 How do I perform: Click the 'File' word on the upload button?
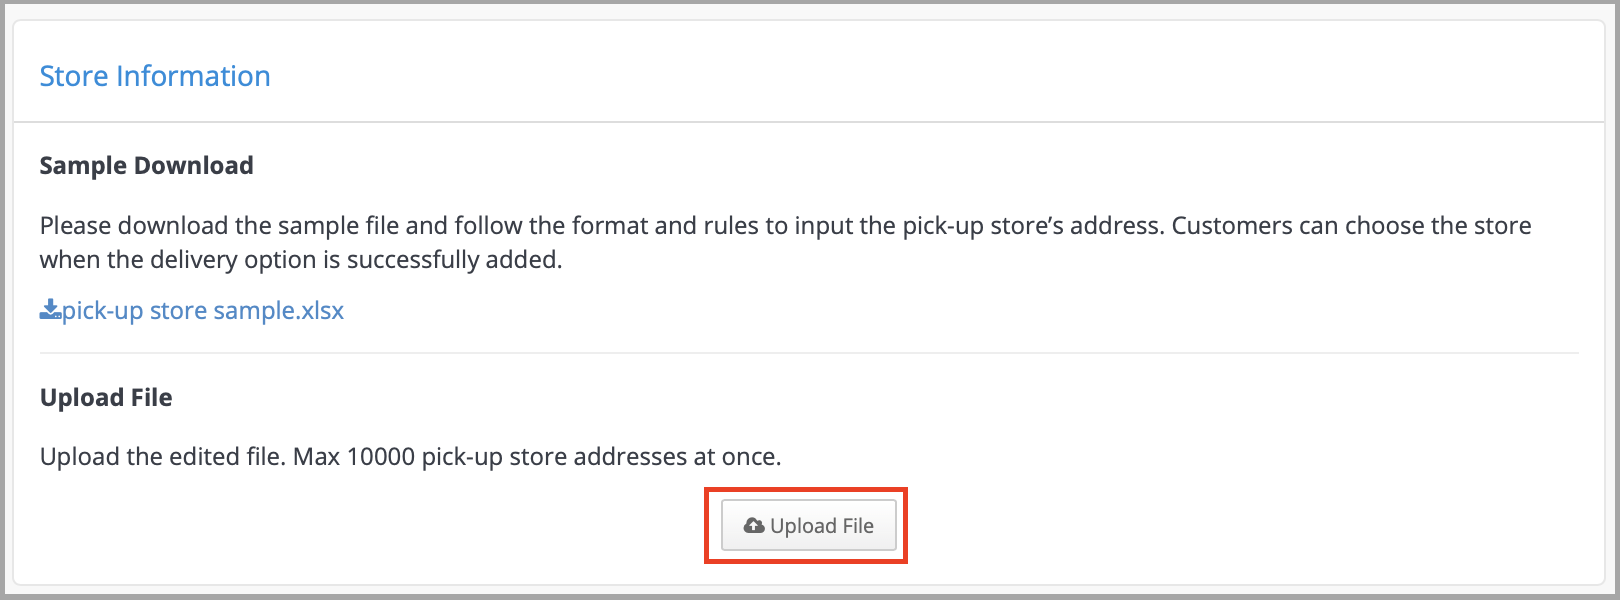point(858,526)
